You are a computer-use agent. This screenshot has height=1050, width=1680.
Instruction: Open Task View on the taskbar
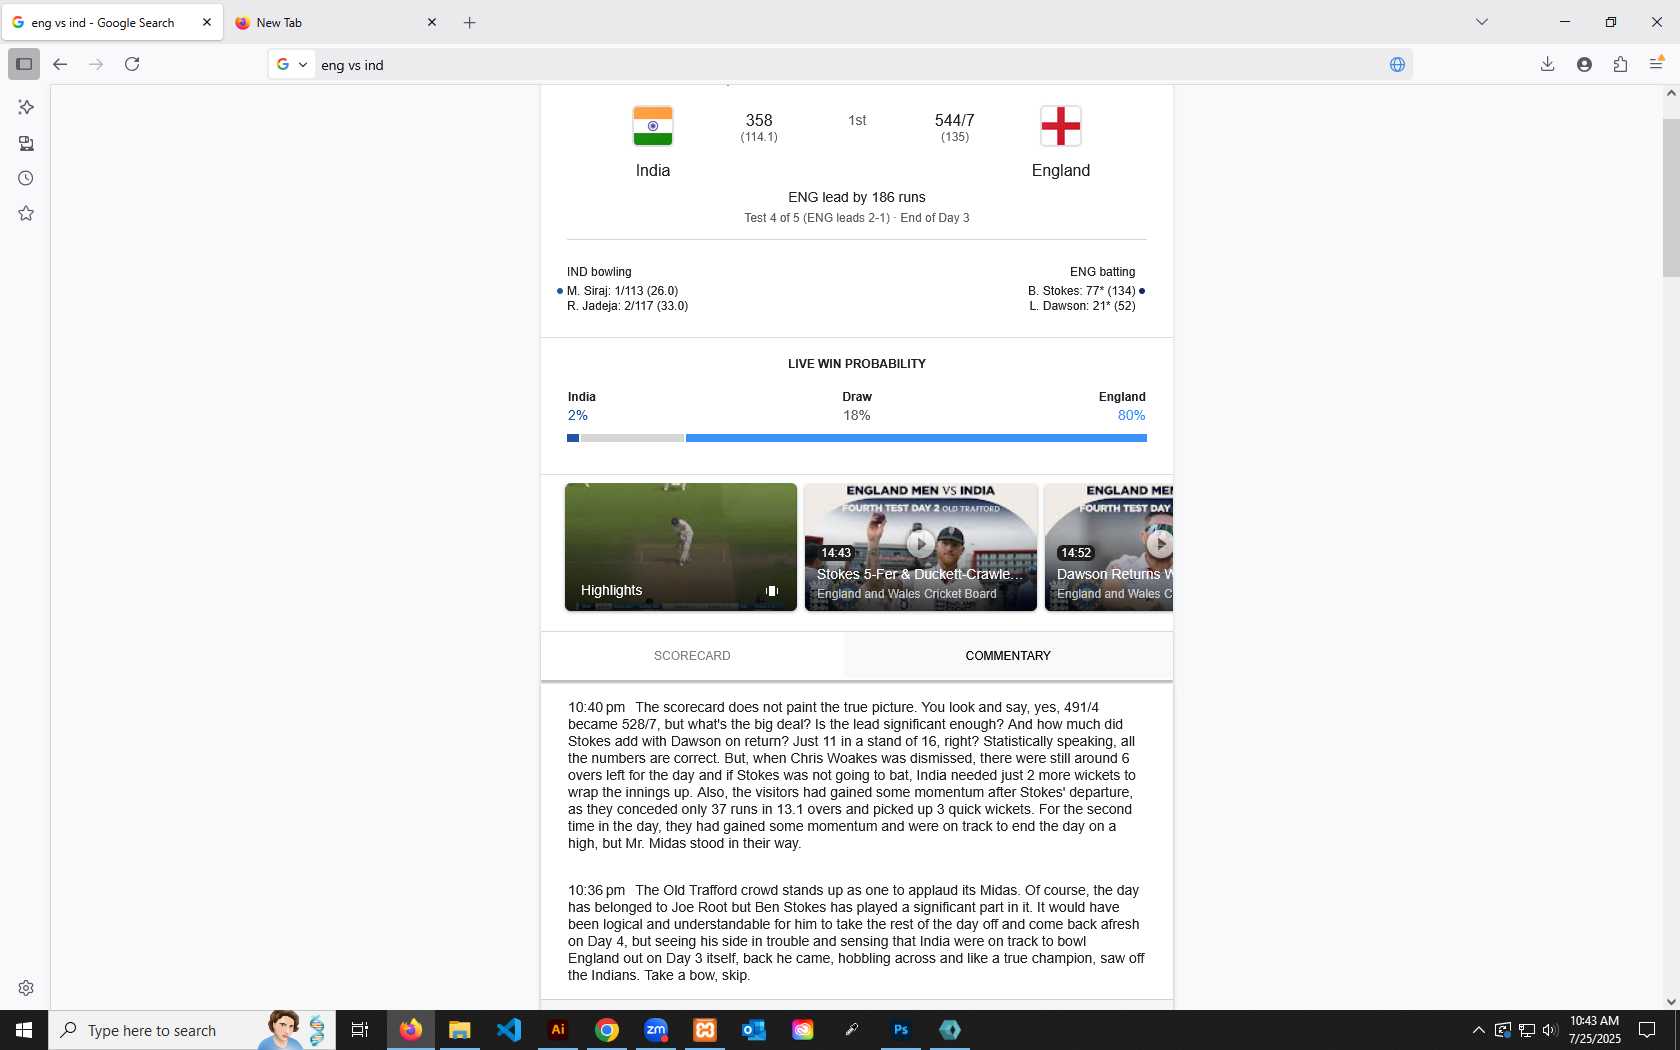[x=360, y=1030]
